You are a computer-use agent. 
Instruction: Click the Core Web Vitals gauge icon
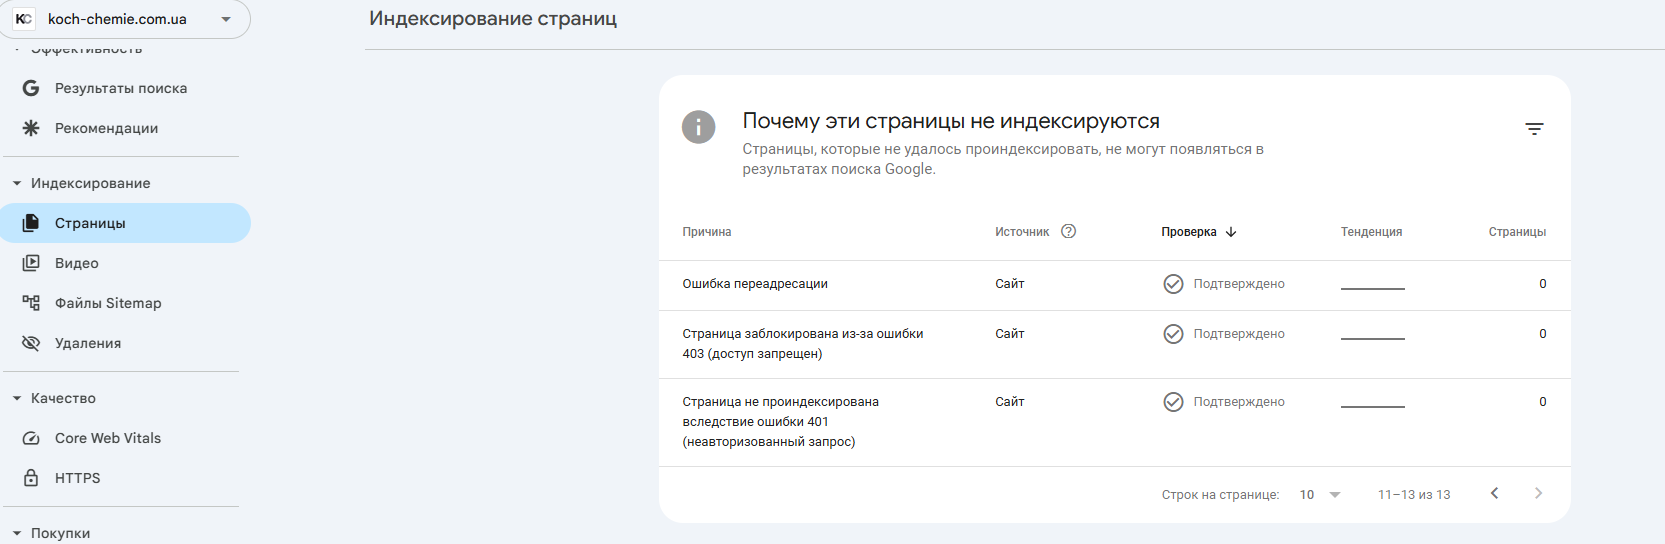(x=31, y=438)
